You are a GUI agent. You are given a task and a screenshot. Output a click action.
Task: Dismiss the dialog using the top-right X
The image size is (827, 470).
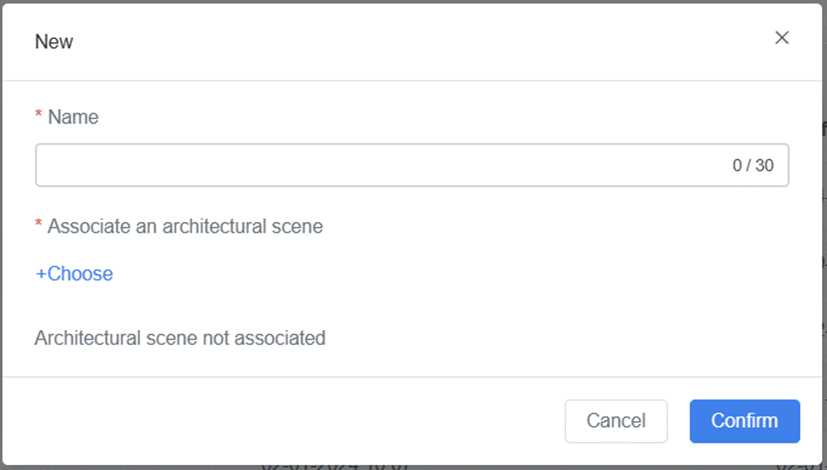click(x=782, y=38)
